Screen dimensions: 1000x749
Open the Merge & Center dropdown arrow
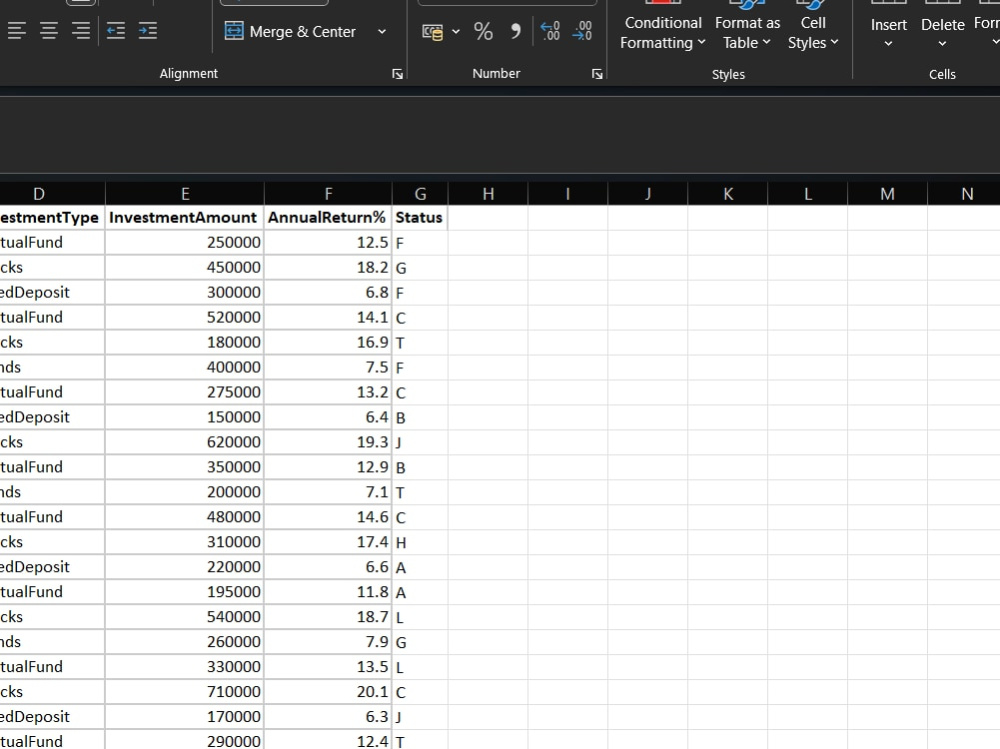tap(382, 31)
